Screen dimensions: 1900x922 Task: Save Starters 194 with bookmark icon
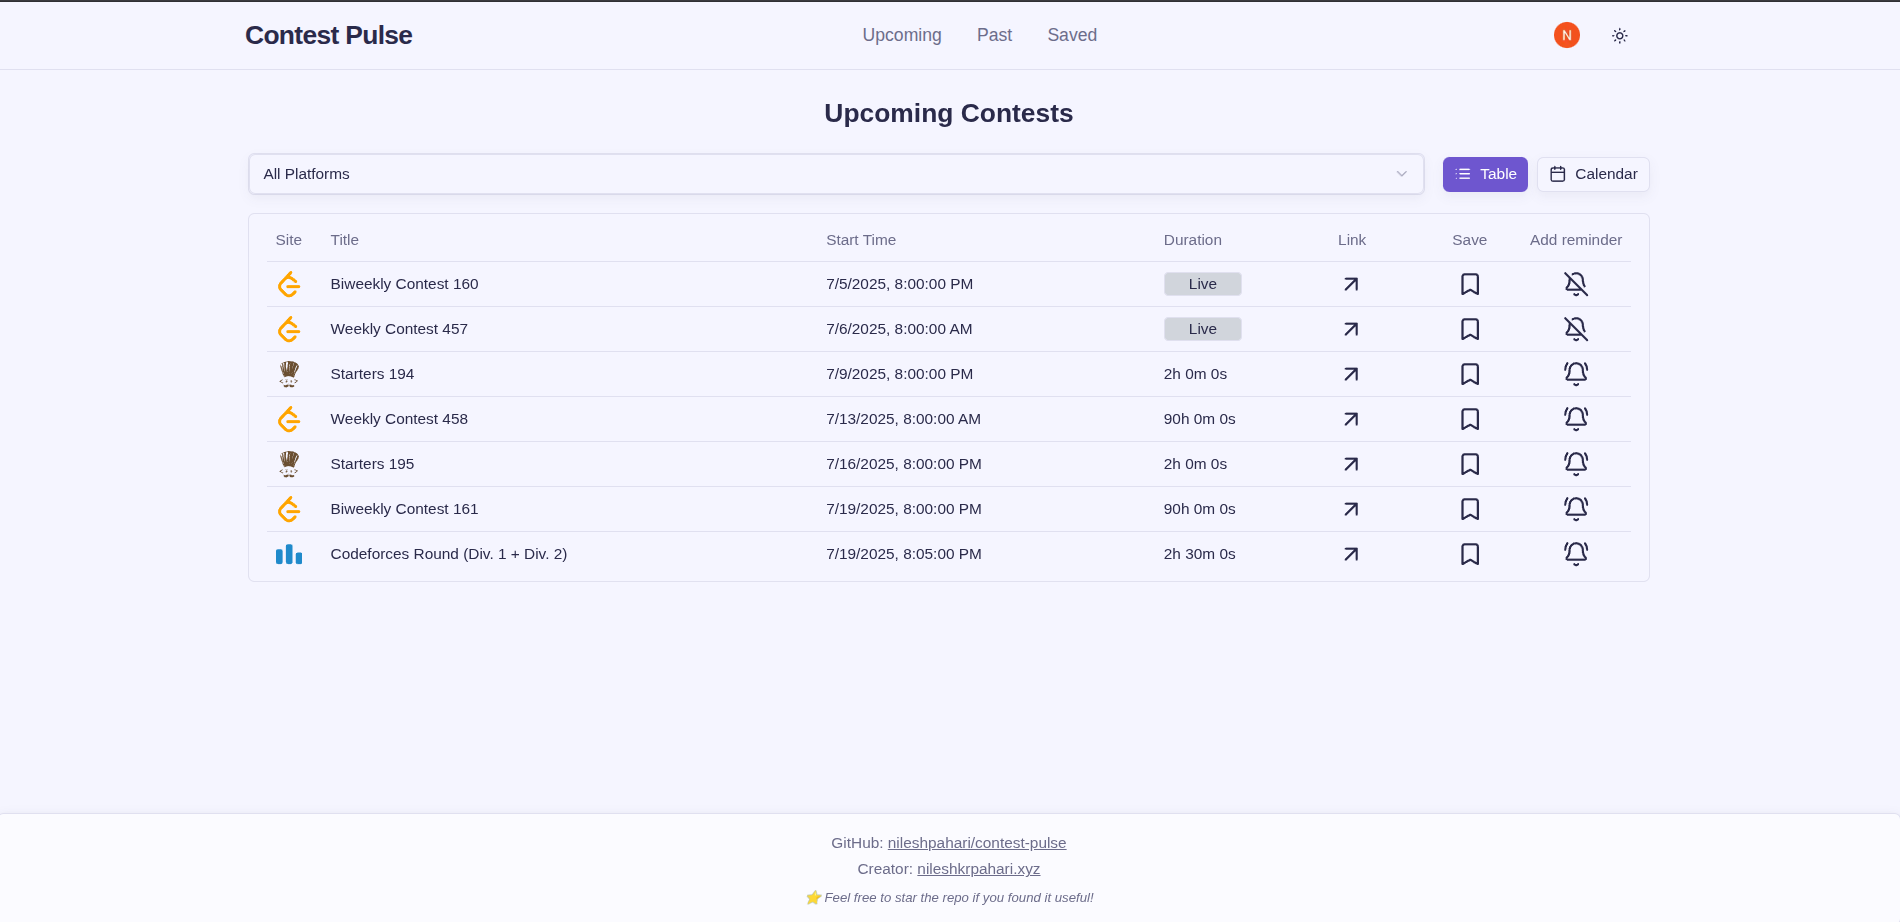(x=1470, y=374)
